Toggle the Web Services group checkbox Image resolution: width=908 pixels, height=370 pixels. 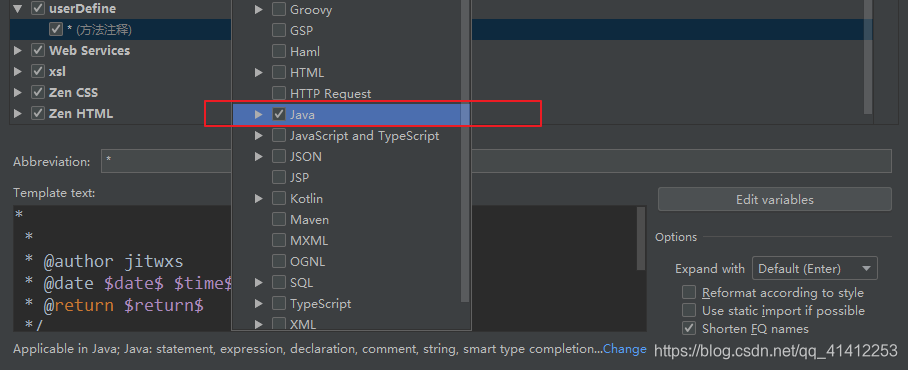pos(38,50)
